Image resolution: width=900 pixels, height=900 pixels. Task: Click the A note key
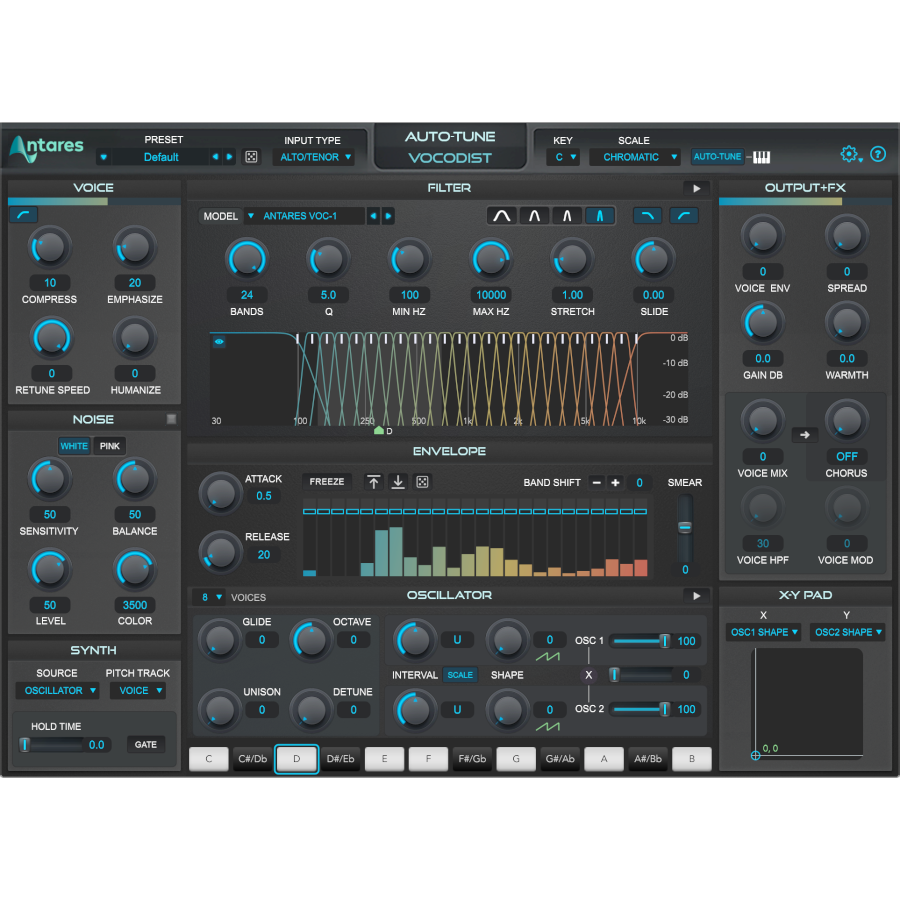pos(604,759)
